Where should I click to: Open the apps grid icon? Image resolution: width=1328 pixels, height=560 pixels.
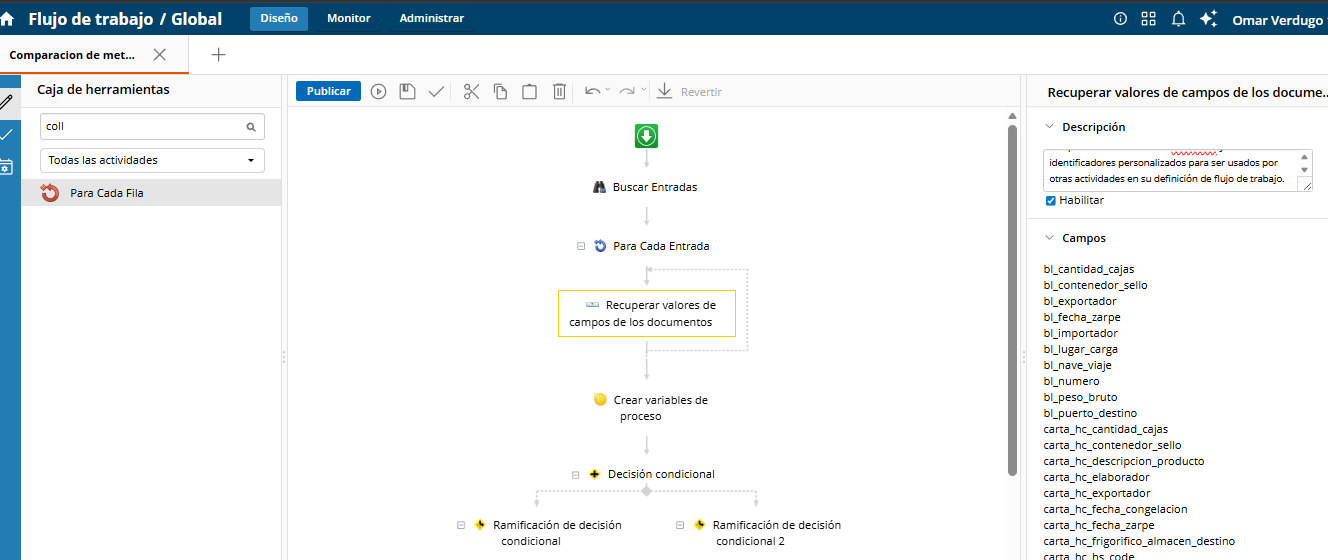point(1149,19)
